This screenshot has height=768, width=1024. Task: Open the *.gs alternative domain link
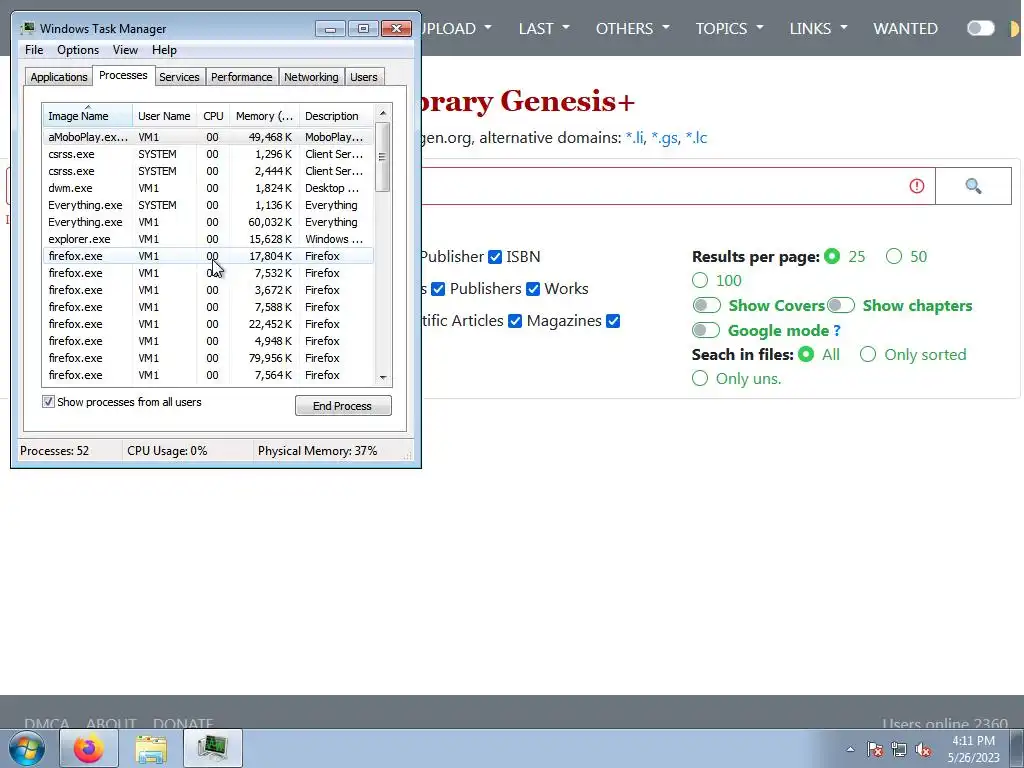coord(664,138)
